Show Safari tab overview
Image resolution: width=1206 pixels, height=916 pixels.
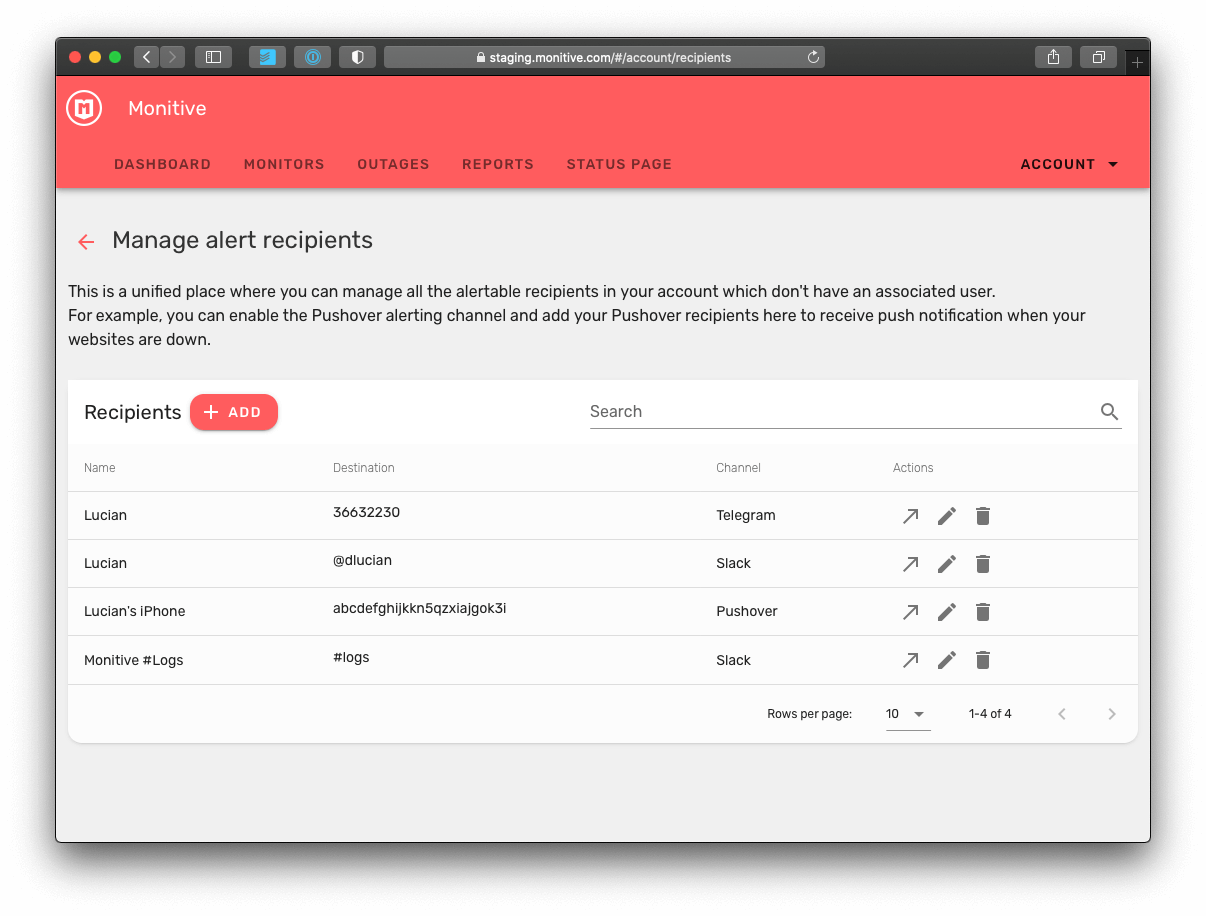pos(1098,57)
